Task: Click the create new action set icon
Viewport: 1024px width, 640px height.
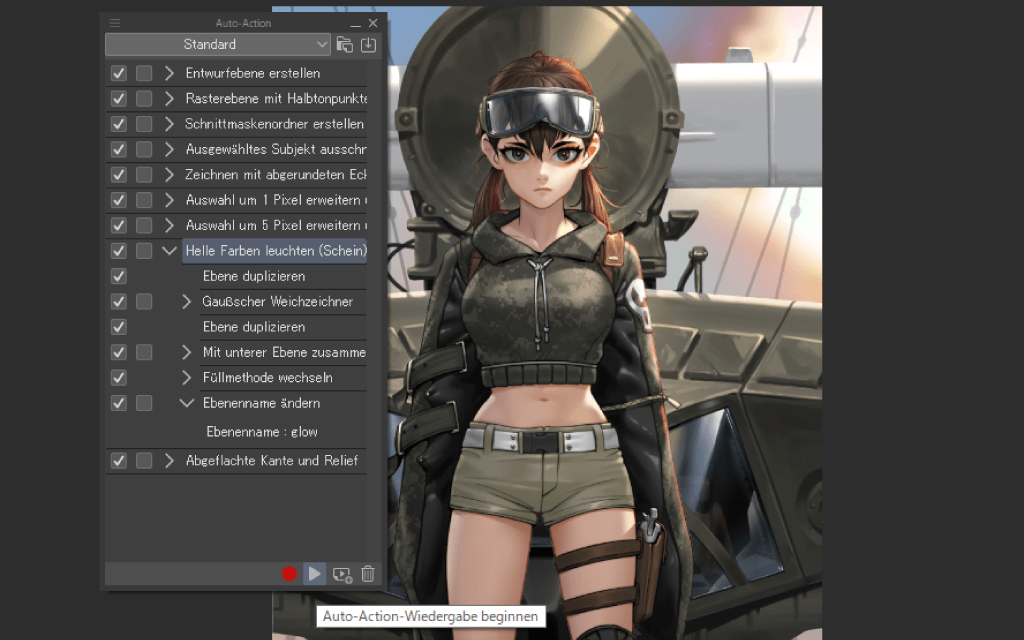Action: pyautogui.click(x=345, y=44)
